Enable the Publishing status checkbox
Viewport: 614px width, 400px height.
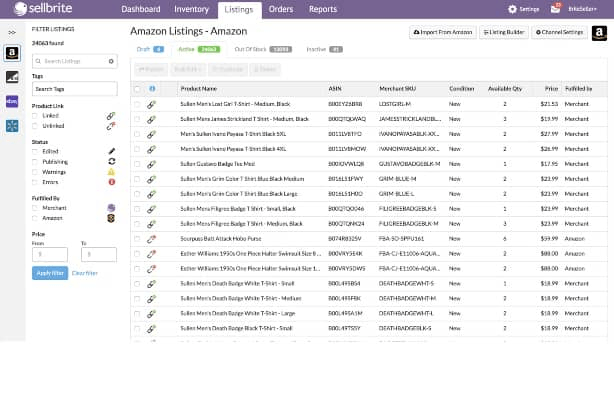point(35,161)
